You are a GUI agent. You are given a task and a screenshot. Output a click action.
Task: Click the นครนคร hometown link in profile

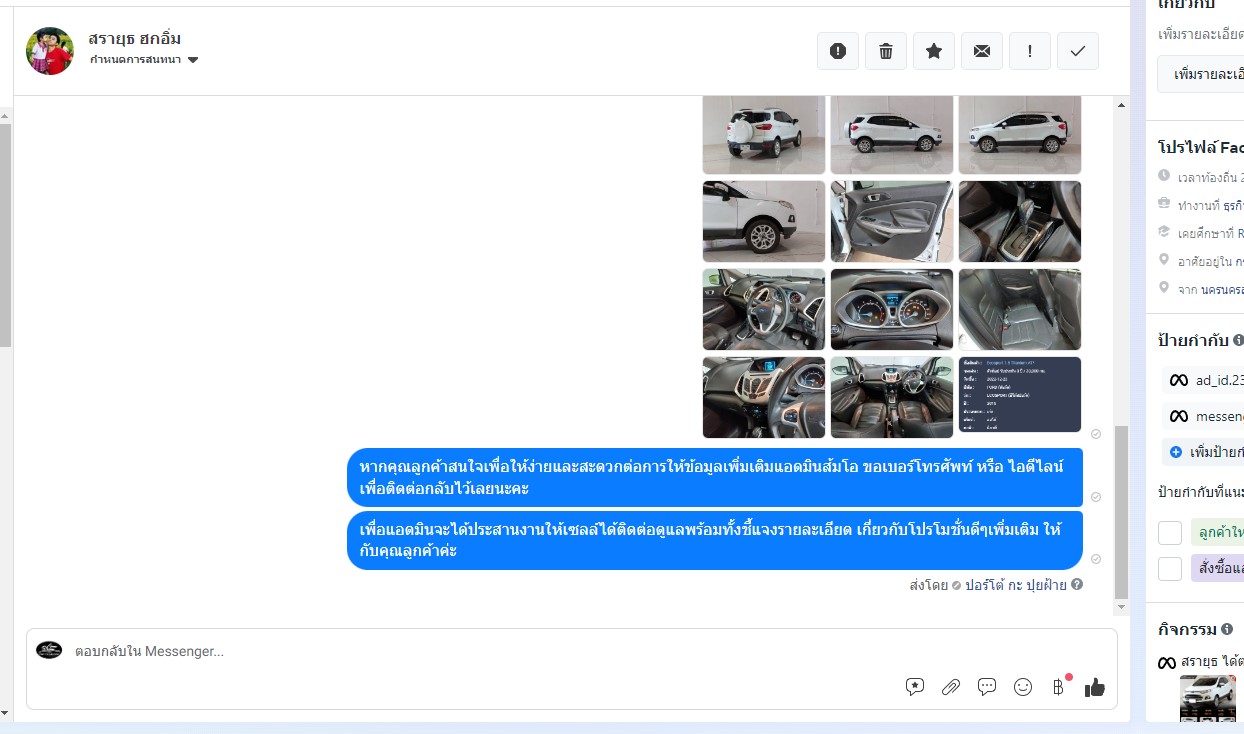[1223, 289]
